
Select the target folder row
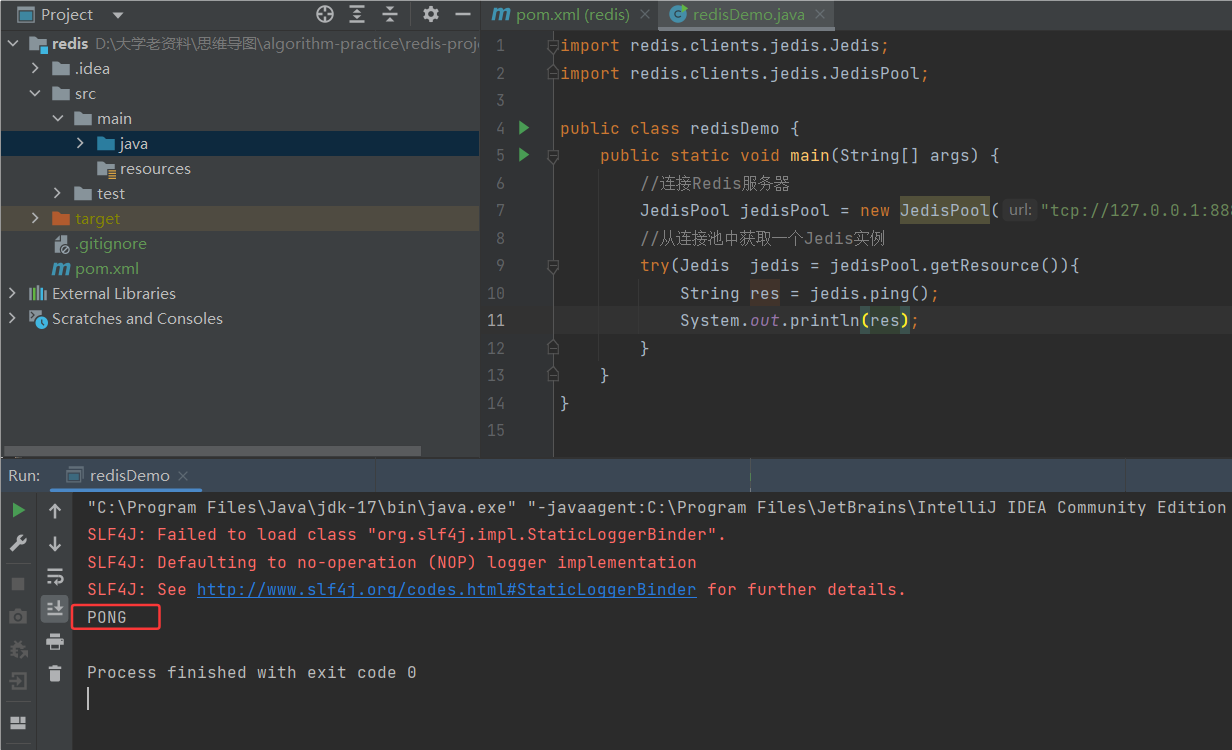point(240,218)
